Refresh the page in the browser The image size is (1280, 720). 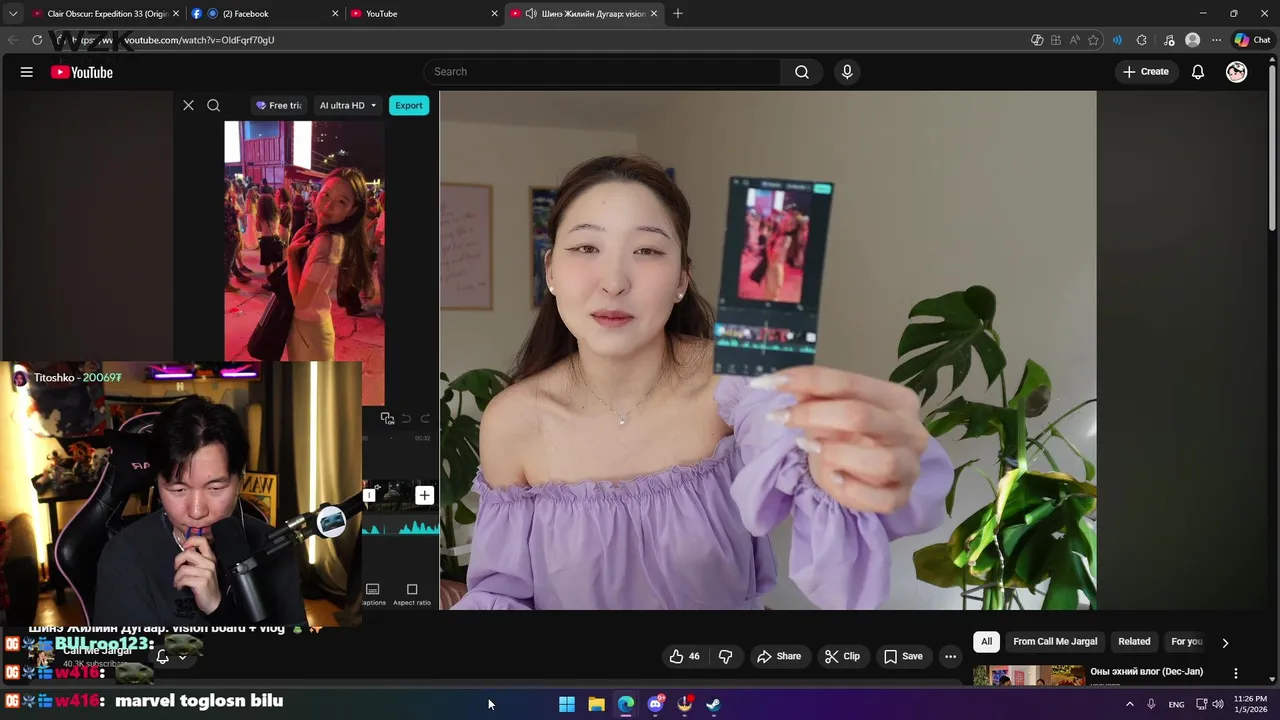point(37,40)
